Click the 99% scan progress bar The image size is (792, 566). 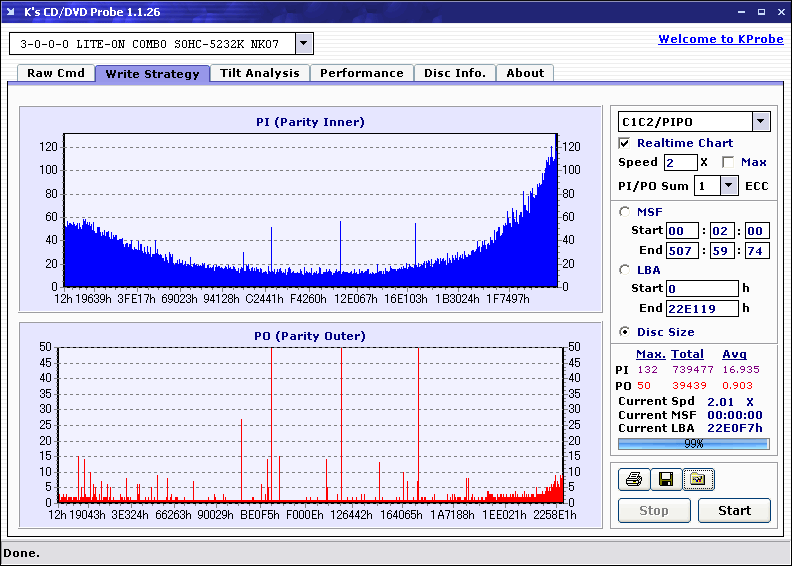[x=693, y=443]
